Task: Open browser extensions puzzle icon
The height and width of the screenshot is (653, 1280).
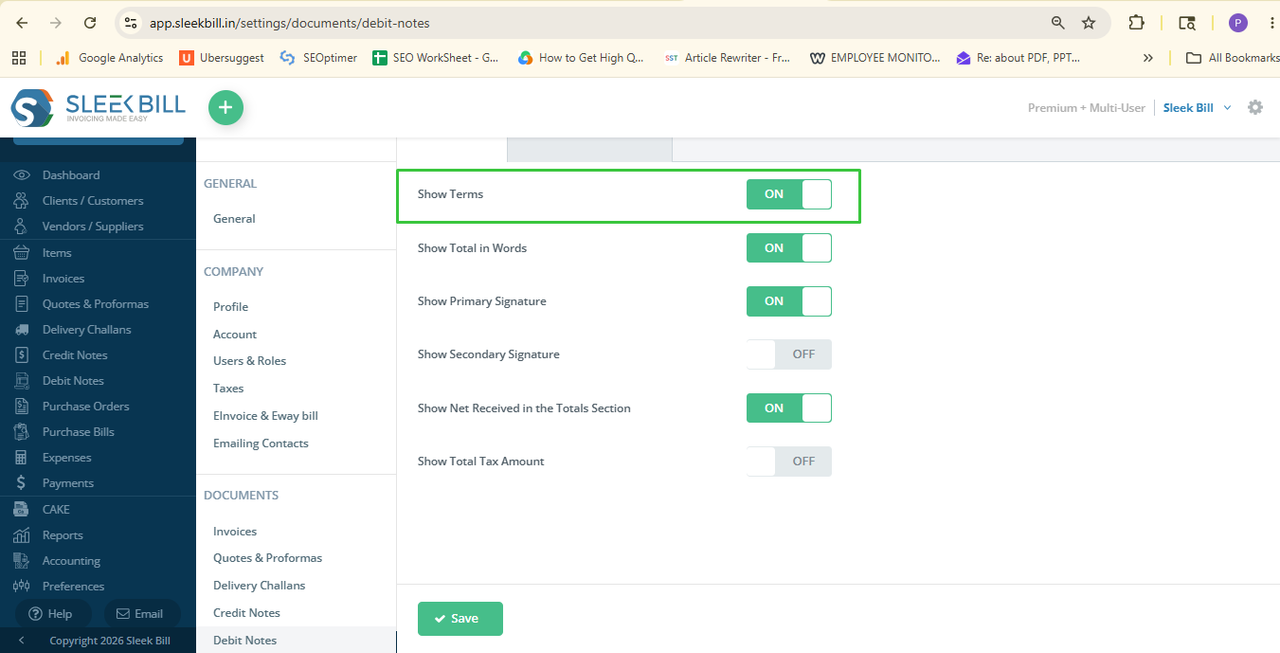Action: (x=1137, y=22)
